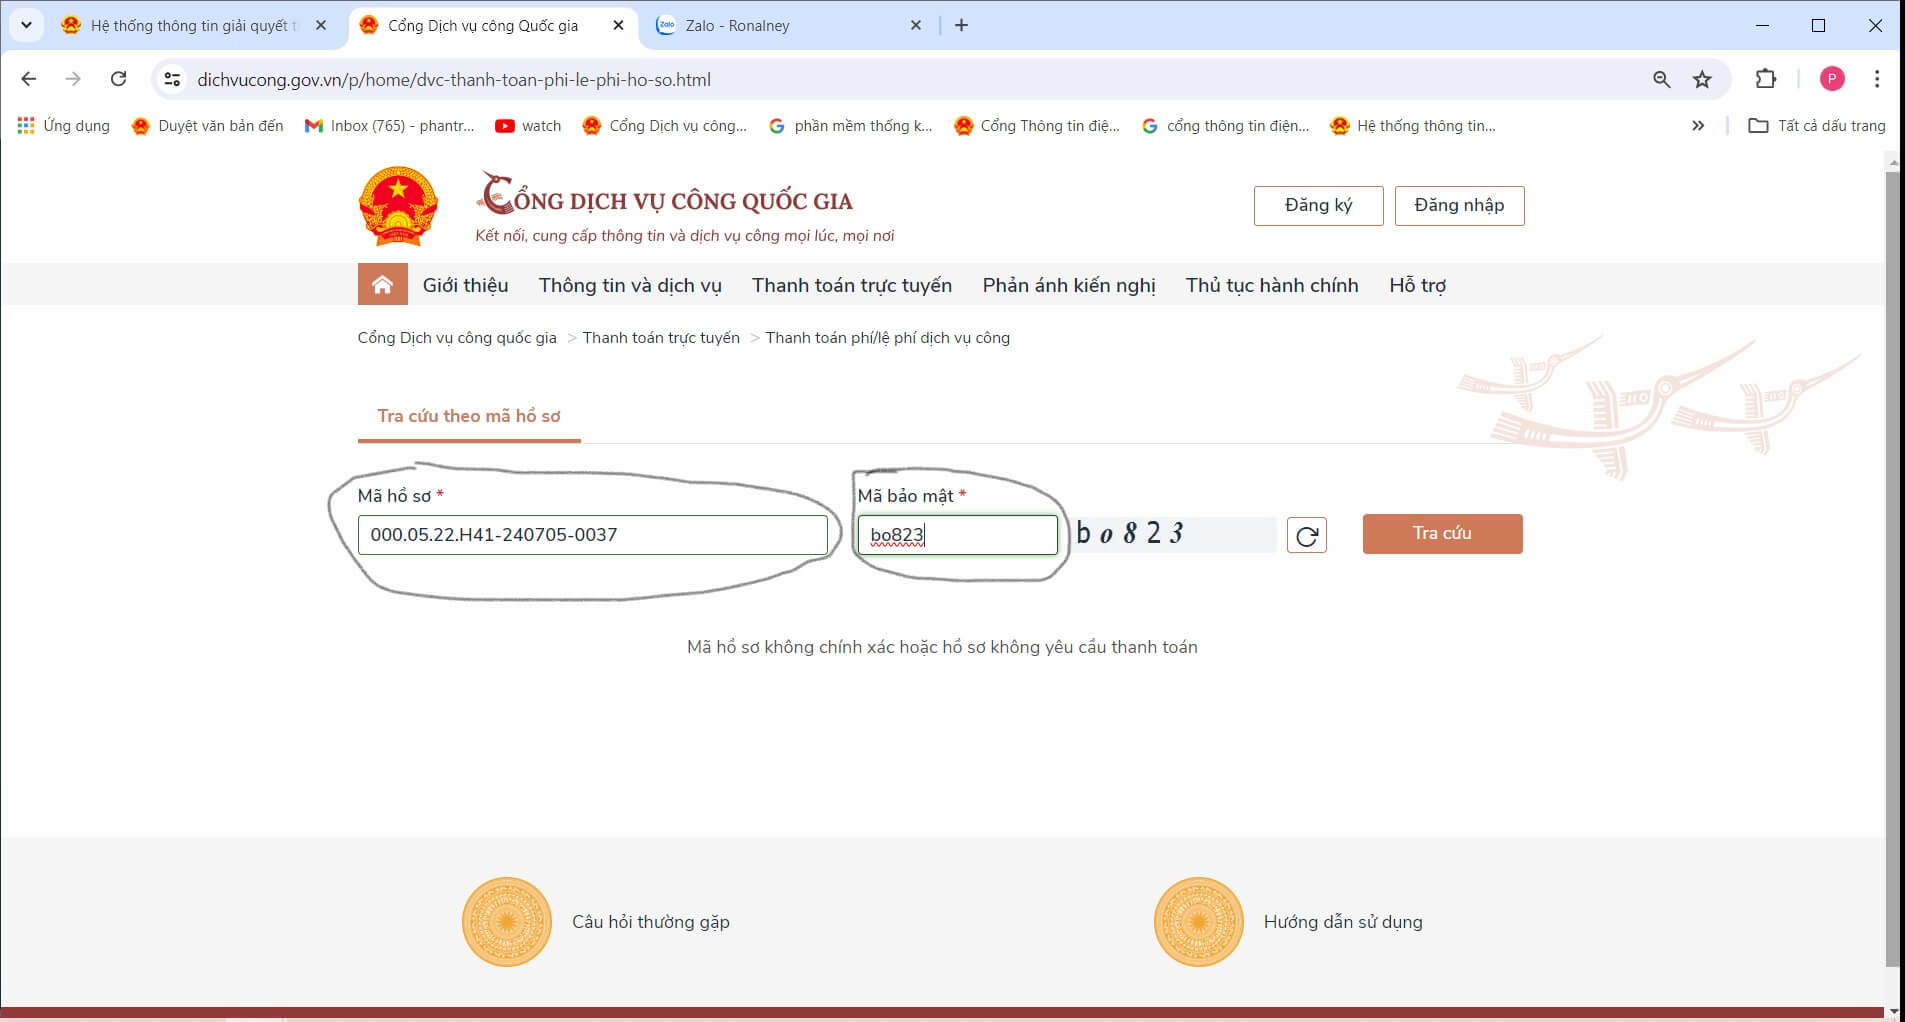Screen dimensions: 1905x1022
Task: Close the Cổng Dịch vụ công Quốc gia tab
Action: pyautogui.click(x=618, y=25)
